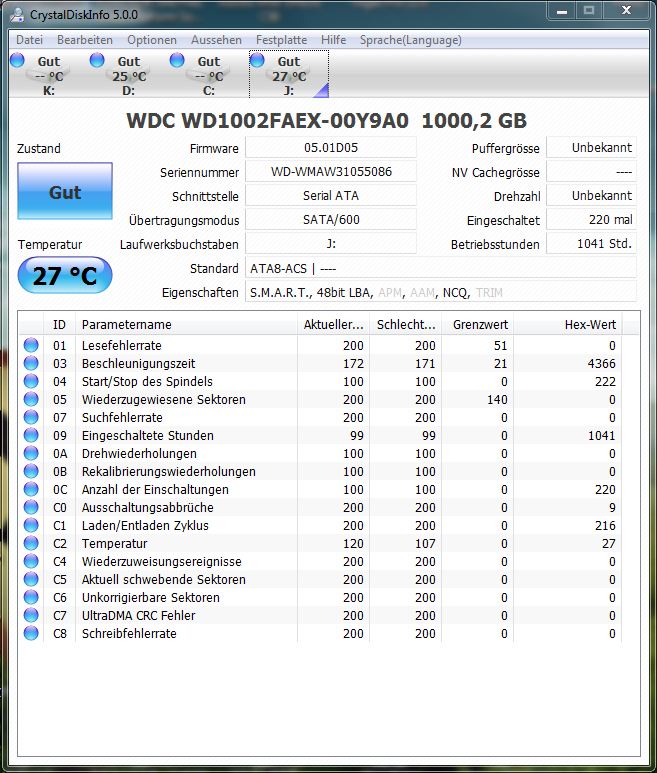The height and width of the screenshot is (773, 657).
Task: Click status orb for Laden/Entladen Zyklus
Action: pos(31,525)
